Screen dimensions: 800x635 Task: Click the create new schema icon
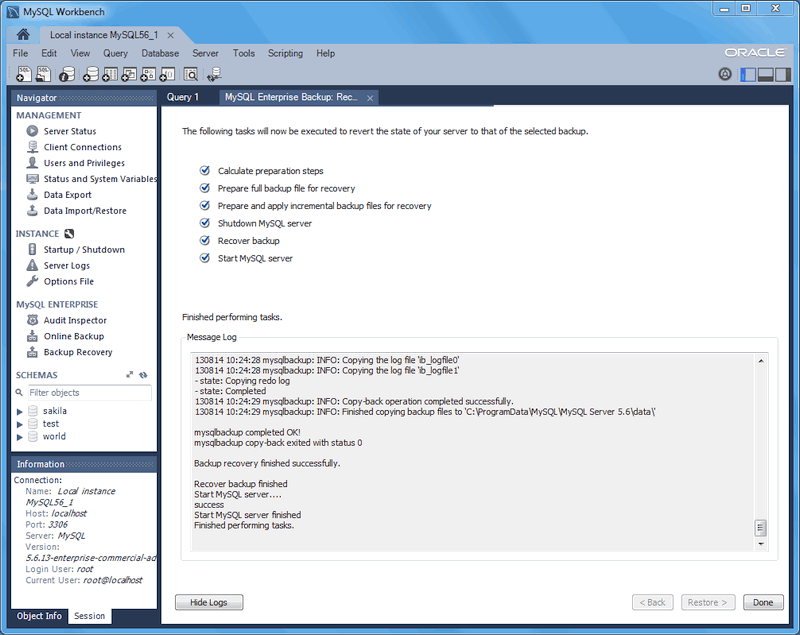91,74
